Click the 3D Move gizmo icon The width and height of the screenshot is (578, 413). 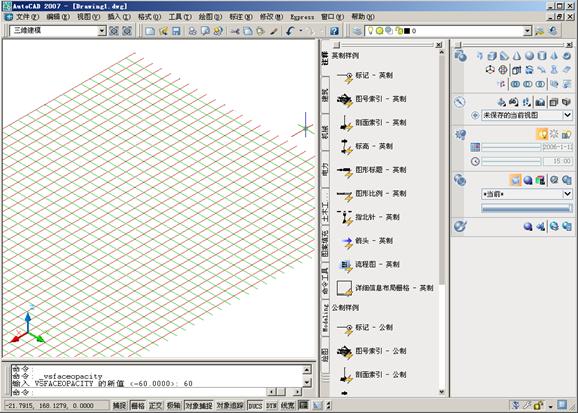pos(490,69)
